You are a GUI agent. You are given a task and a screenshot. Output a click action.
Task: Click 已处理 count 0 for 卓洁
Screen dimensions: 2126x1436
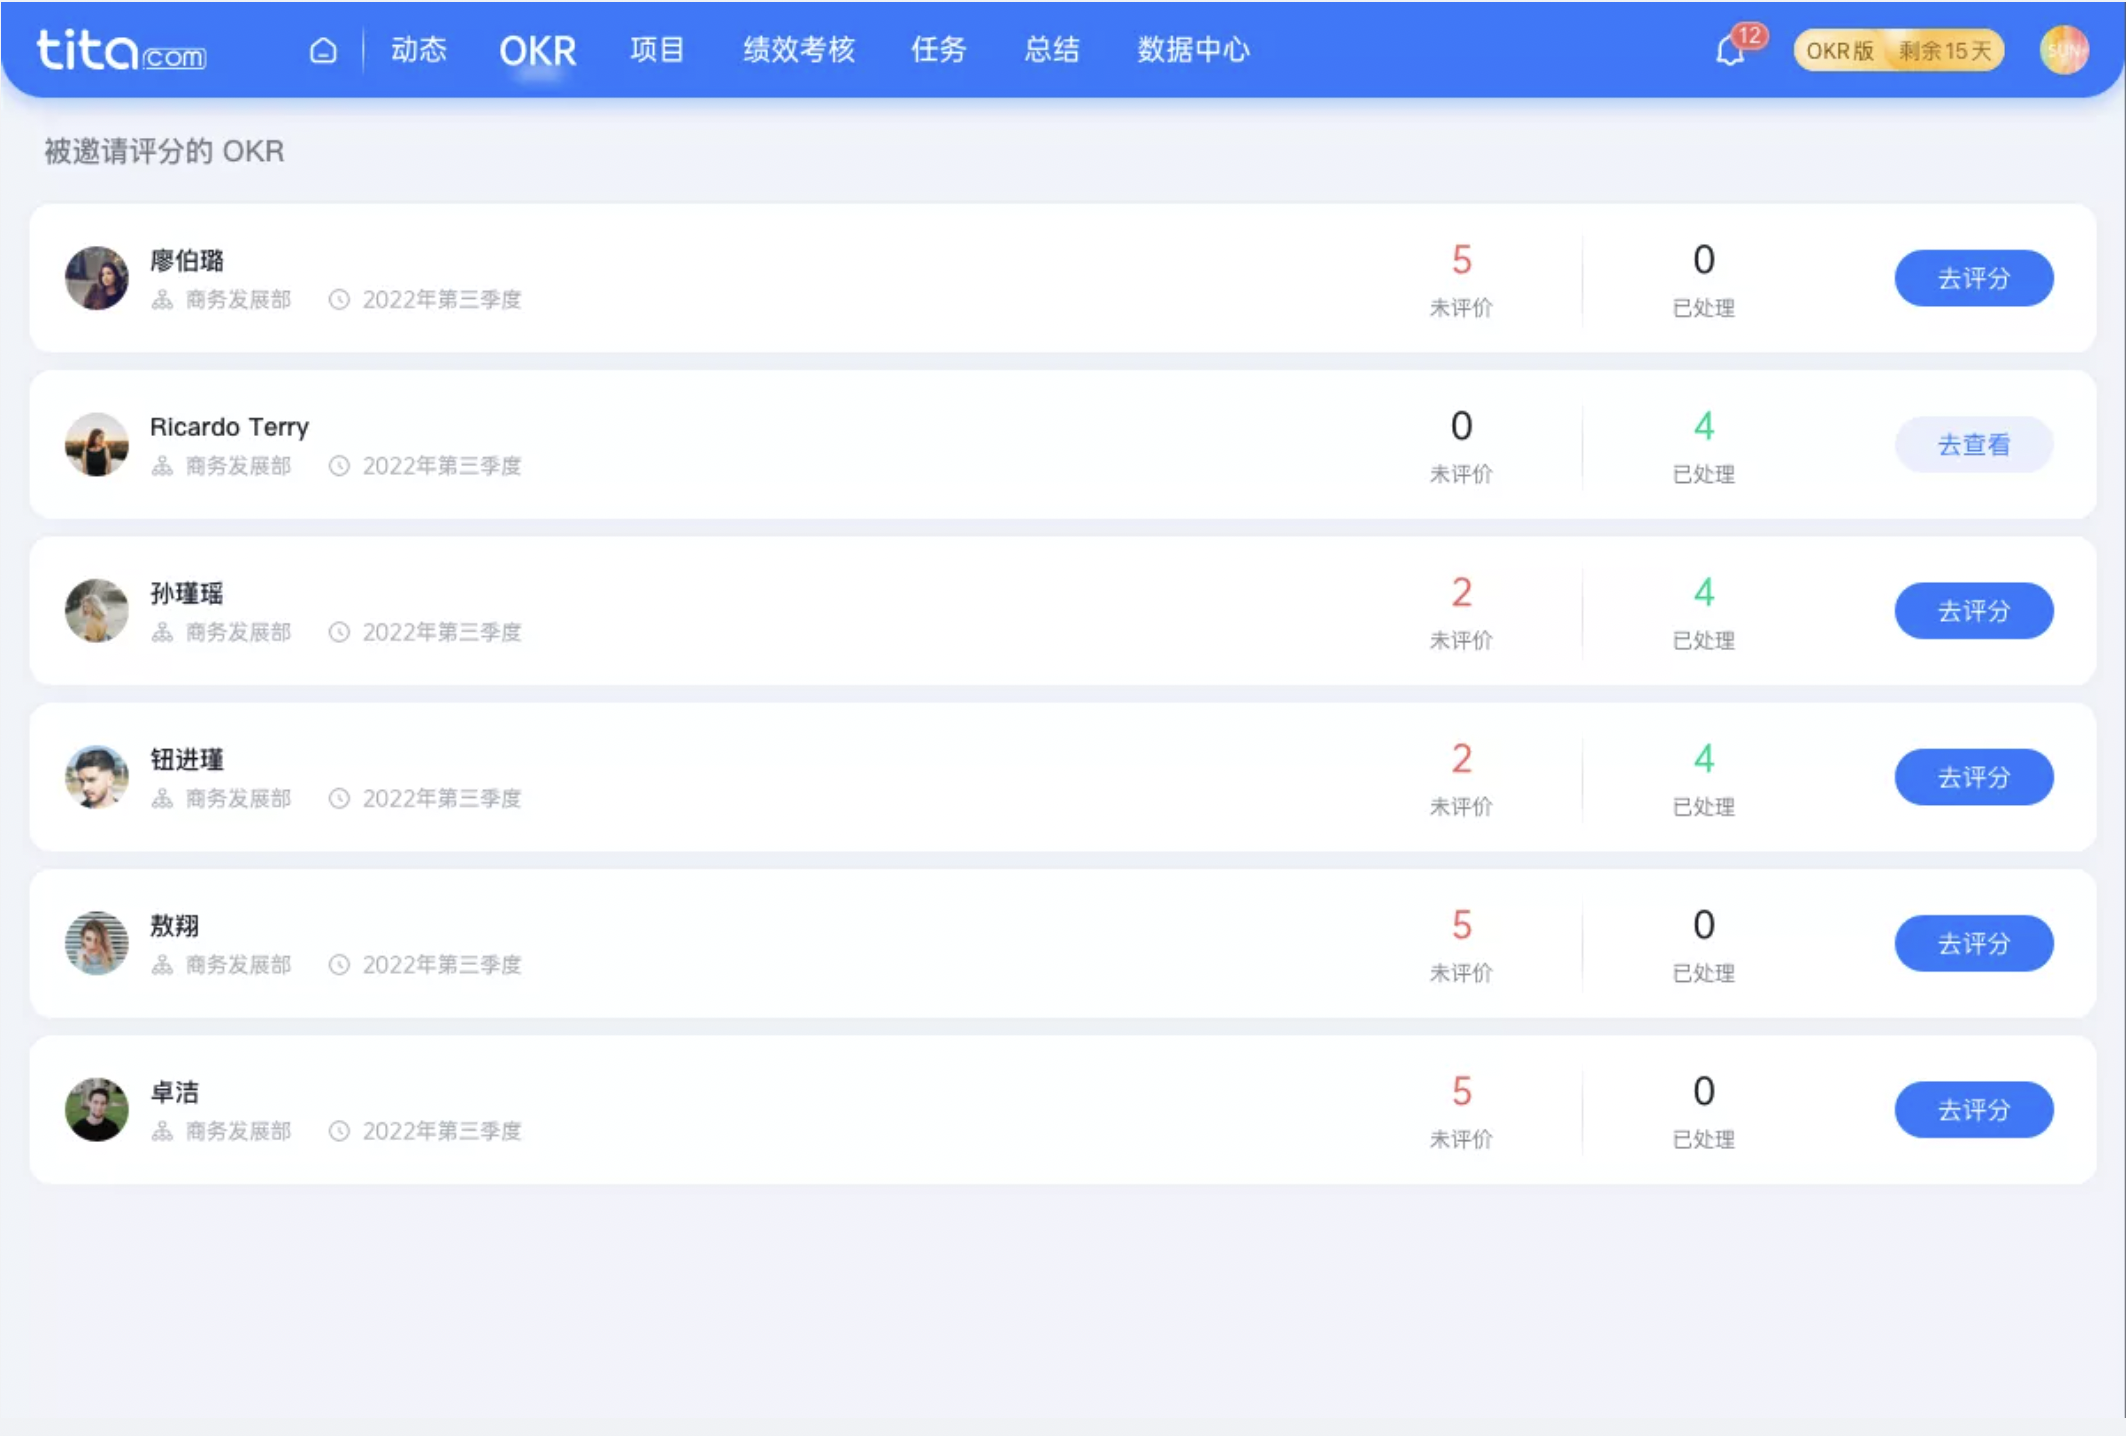click(1704, 1091)
